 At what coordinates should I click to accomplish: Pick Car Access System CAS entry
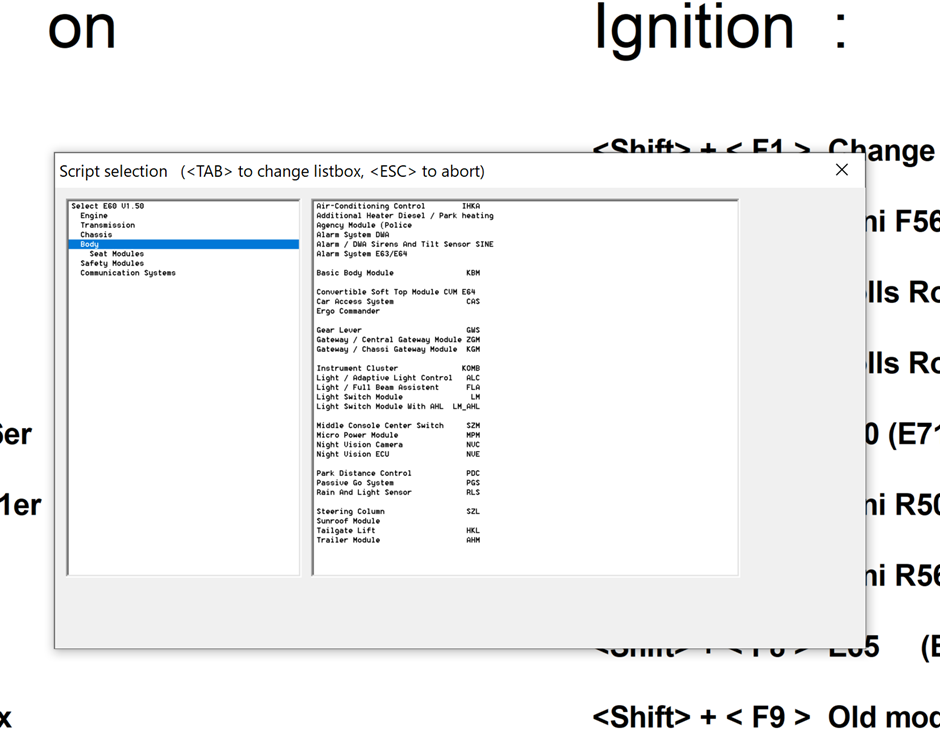coord(397,301)
